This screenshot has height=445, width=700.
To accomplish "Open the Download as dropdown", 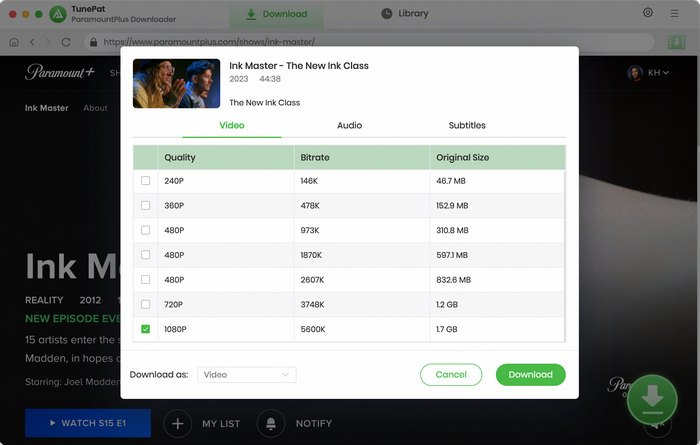I will (x=246, y=374).
